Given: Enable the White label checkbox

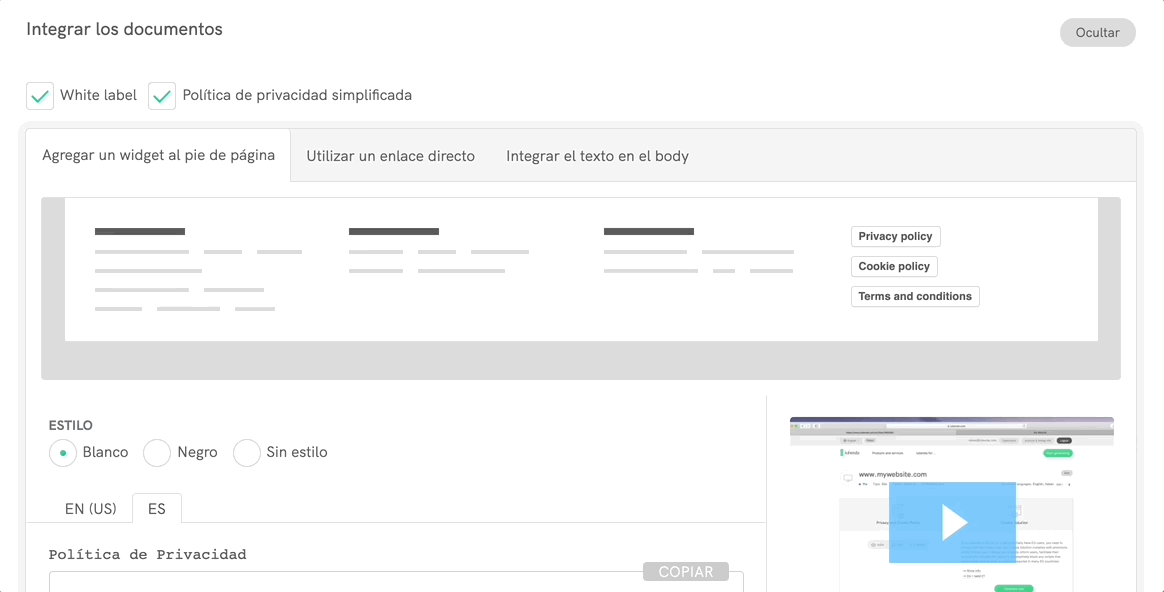Looking at the screenshot, I should pyautogui.click(x=40, y=96).
